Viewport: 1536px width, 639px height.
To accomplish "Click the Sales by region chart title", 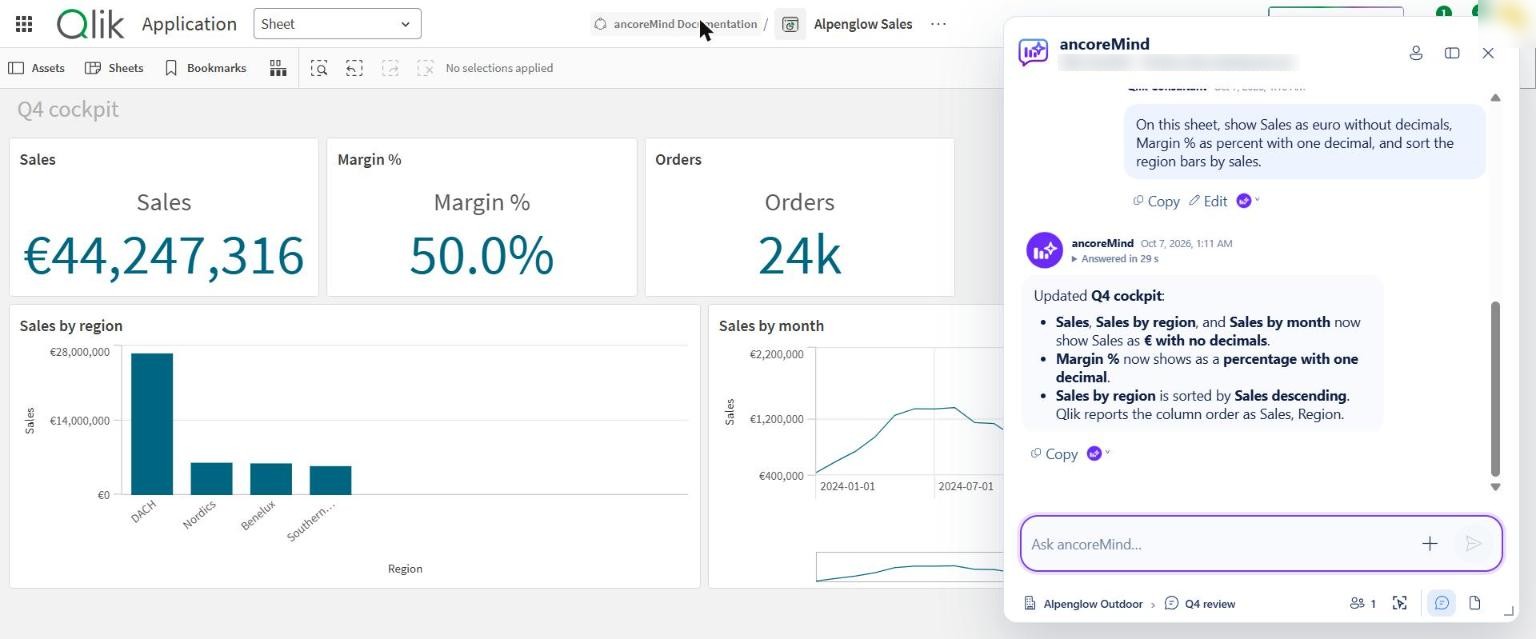I will 71,326.
